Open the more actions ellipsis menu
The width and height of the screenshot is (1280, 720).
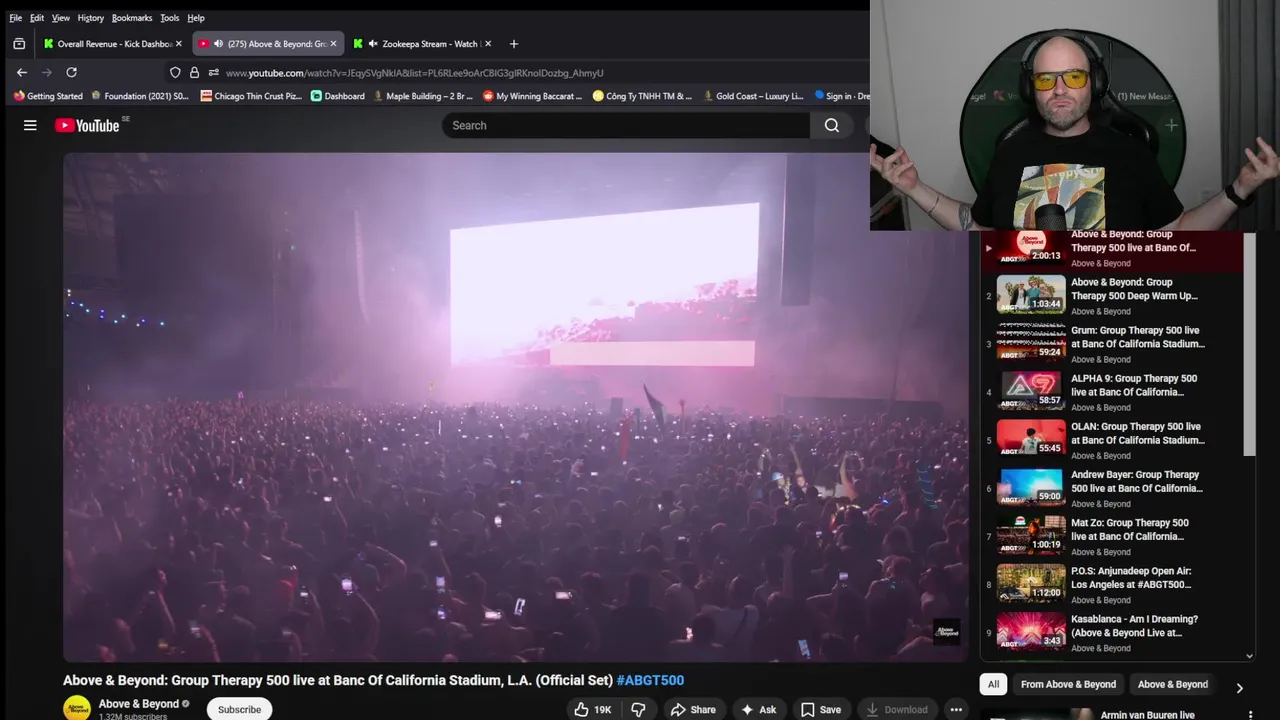pos(956,709)
